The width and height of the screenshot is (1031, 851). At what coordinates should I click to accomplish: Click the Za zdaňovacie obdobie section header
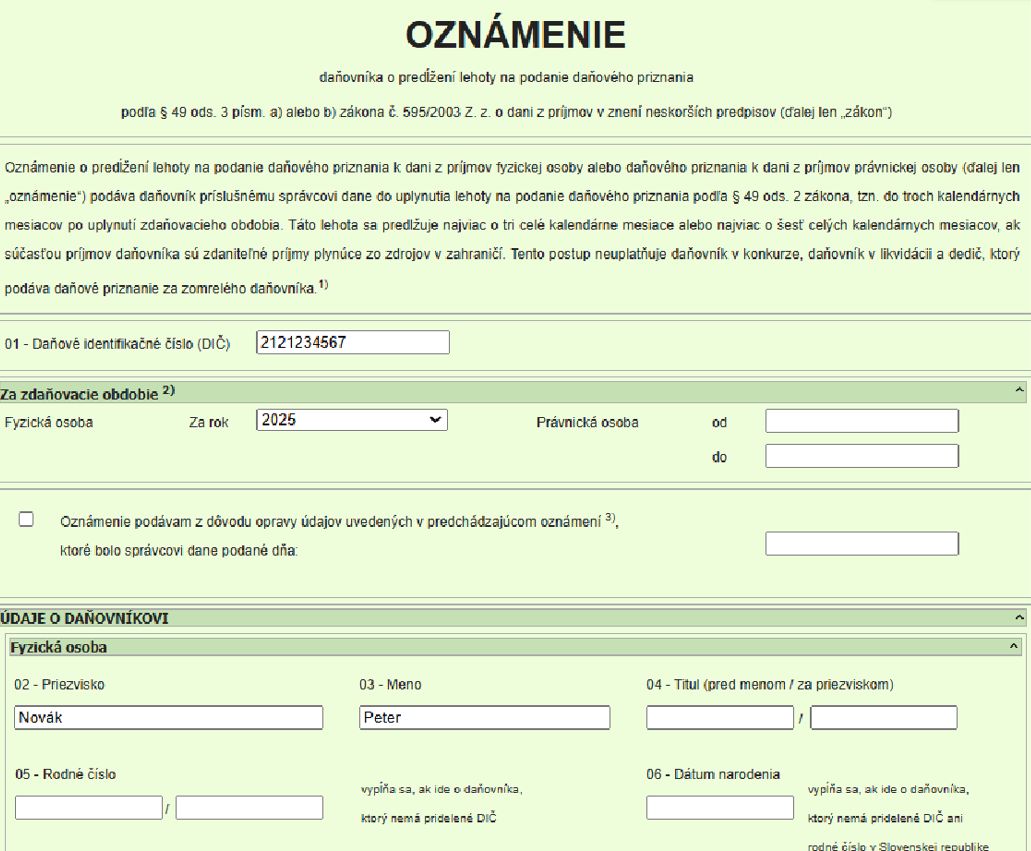click(80, 394)
